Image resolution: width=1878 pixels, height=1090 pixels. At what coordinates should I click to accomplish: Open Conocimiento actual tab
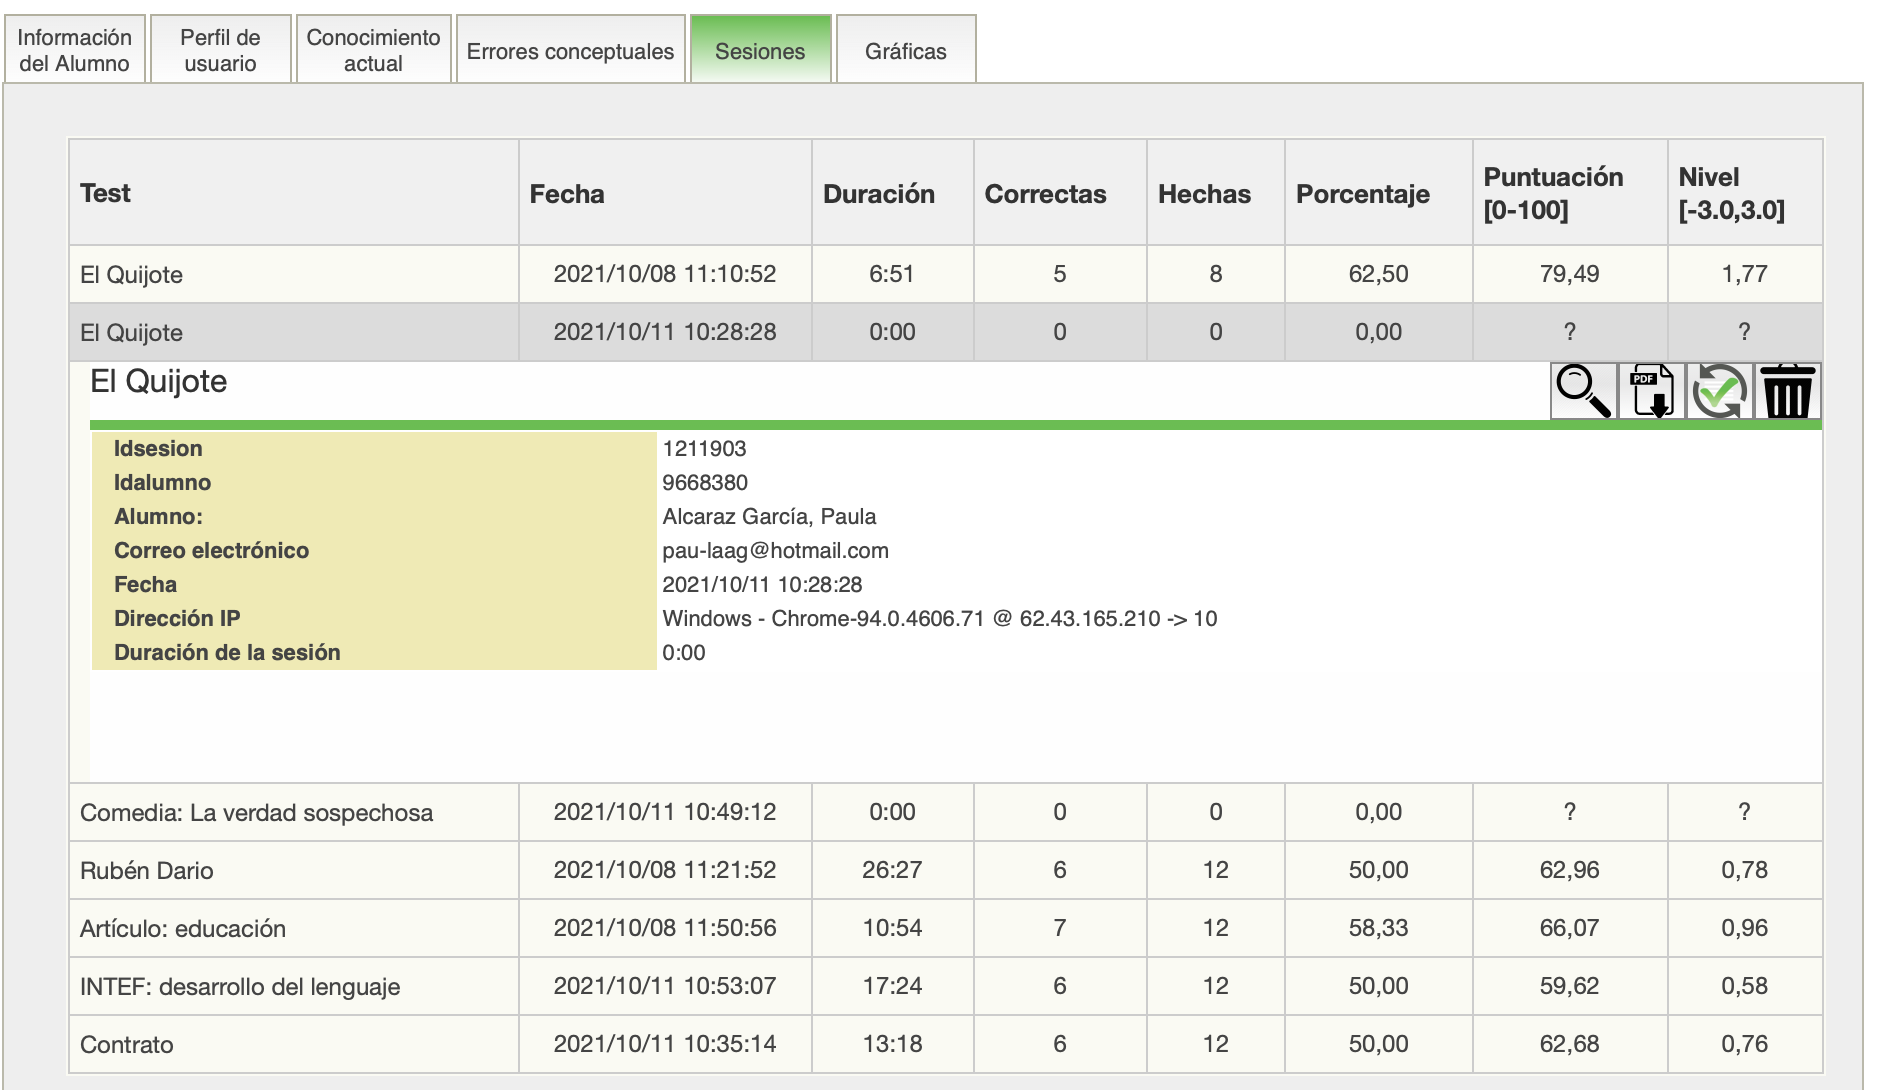point(373,50)
